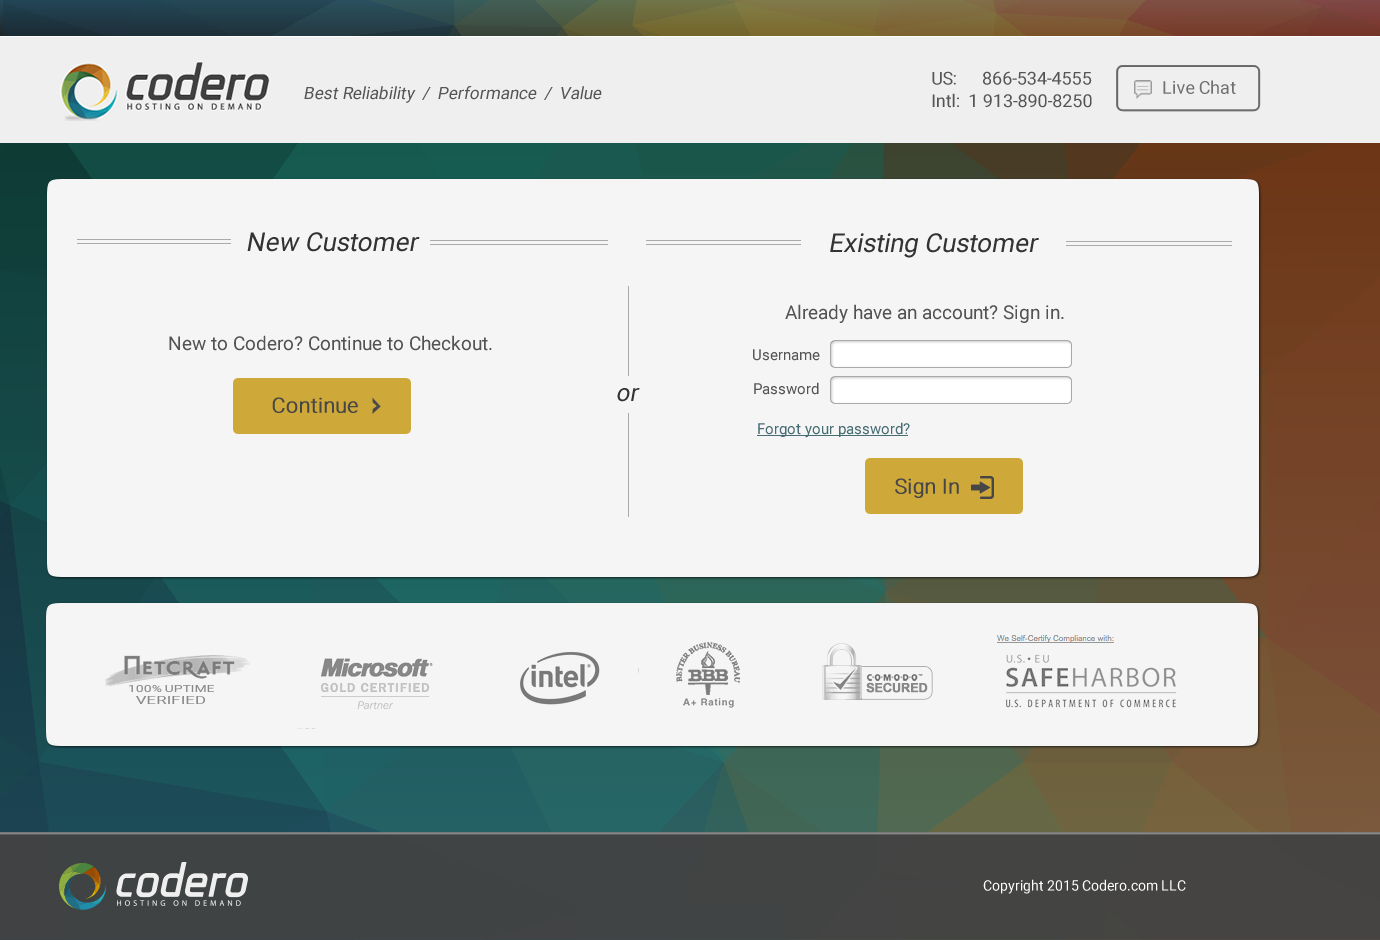The height and width of the screenshot is (940, 1380).
Task: Open 'We Self-Certify Compliance with' link
Action: [x=1055, y=638]
